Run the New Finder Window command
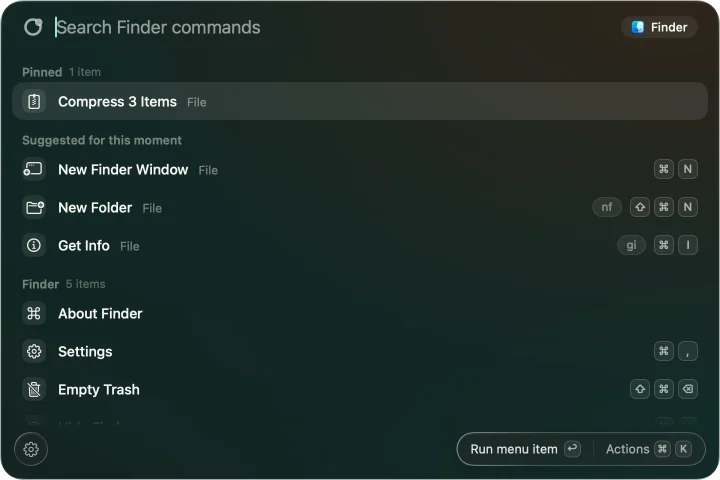This screenshot has width=720, height=480. 360,169
